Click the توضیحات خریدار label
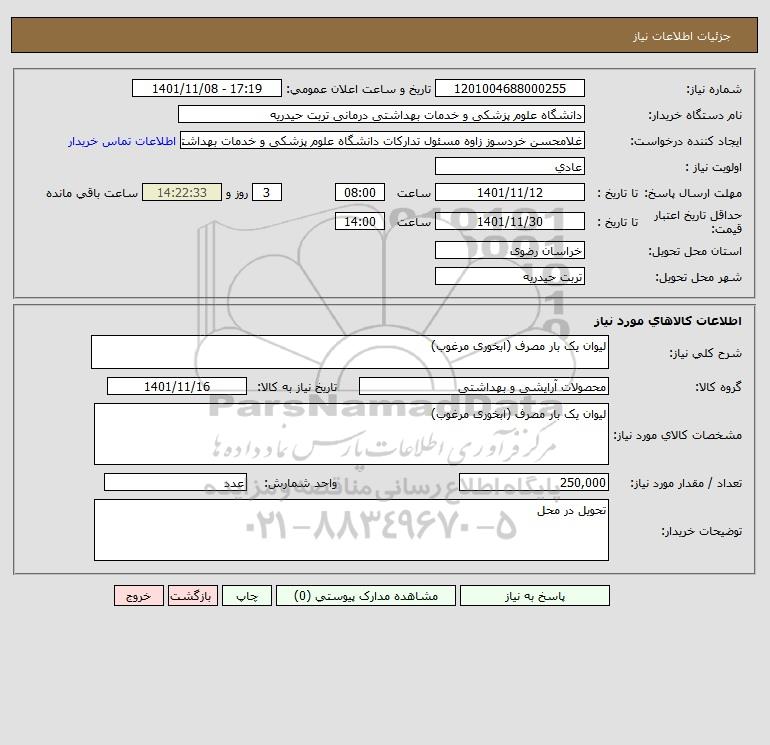770x745 pixels. 701,531
